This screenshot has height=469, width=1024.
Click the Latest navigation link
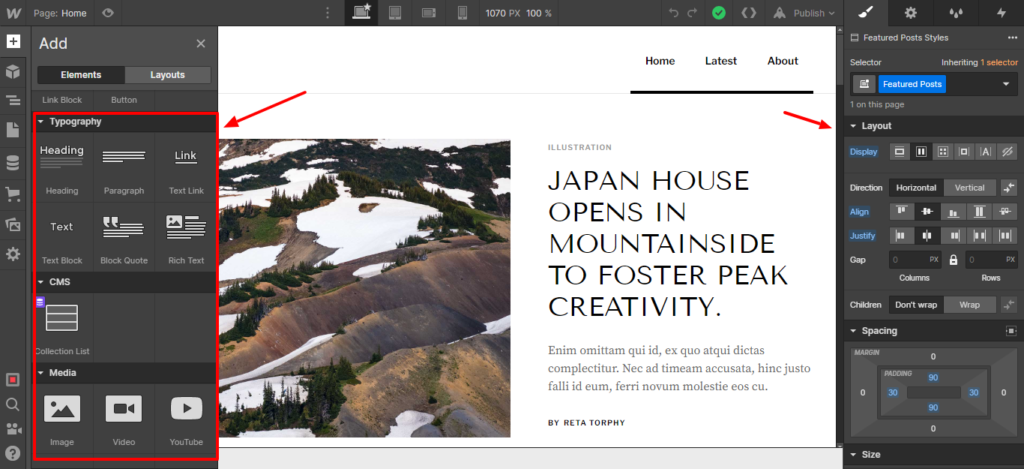(x=721, y=61)
